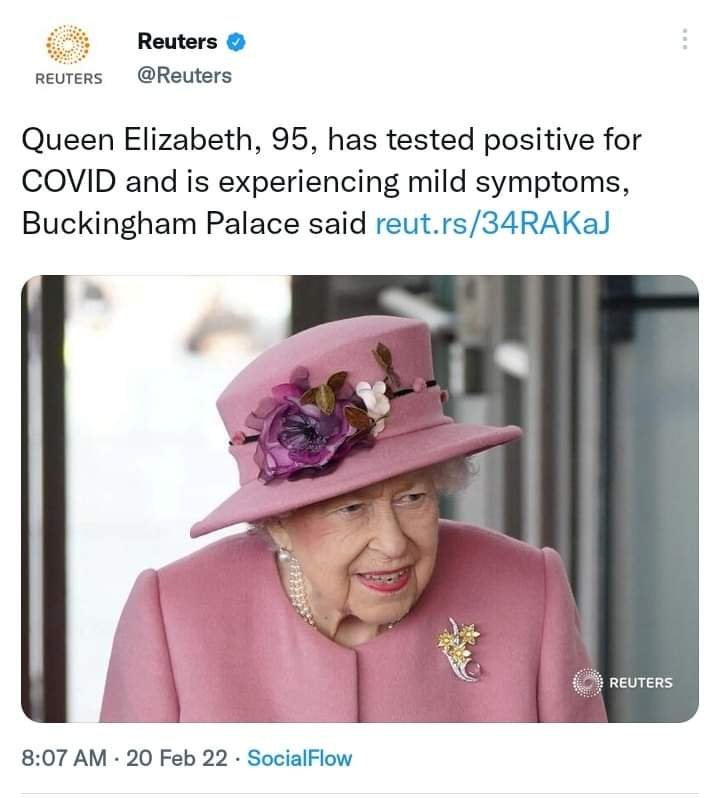The width and height of the screenshot is (720, 798).
Task: Click the @Reuters account handle
Action: pyautogui.click(x=184, y=76)
